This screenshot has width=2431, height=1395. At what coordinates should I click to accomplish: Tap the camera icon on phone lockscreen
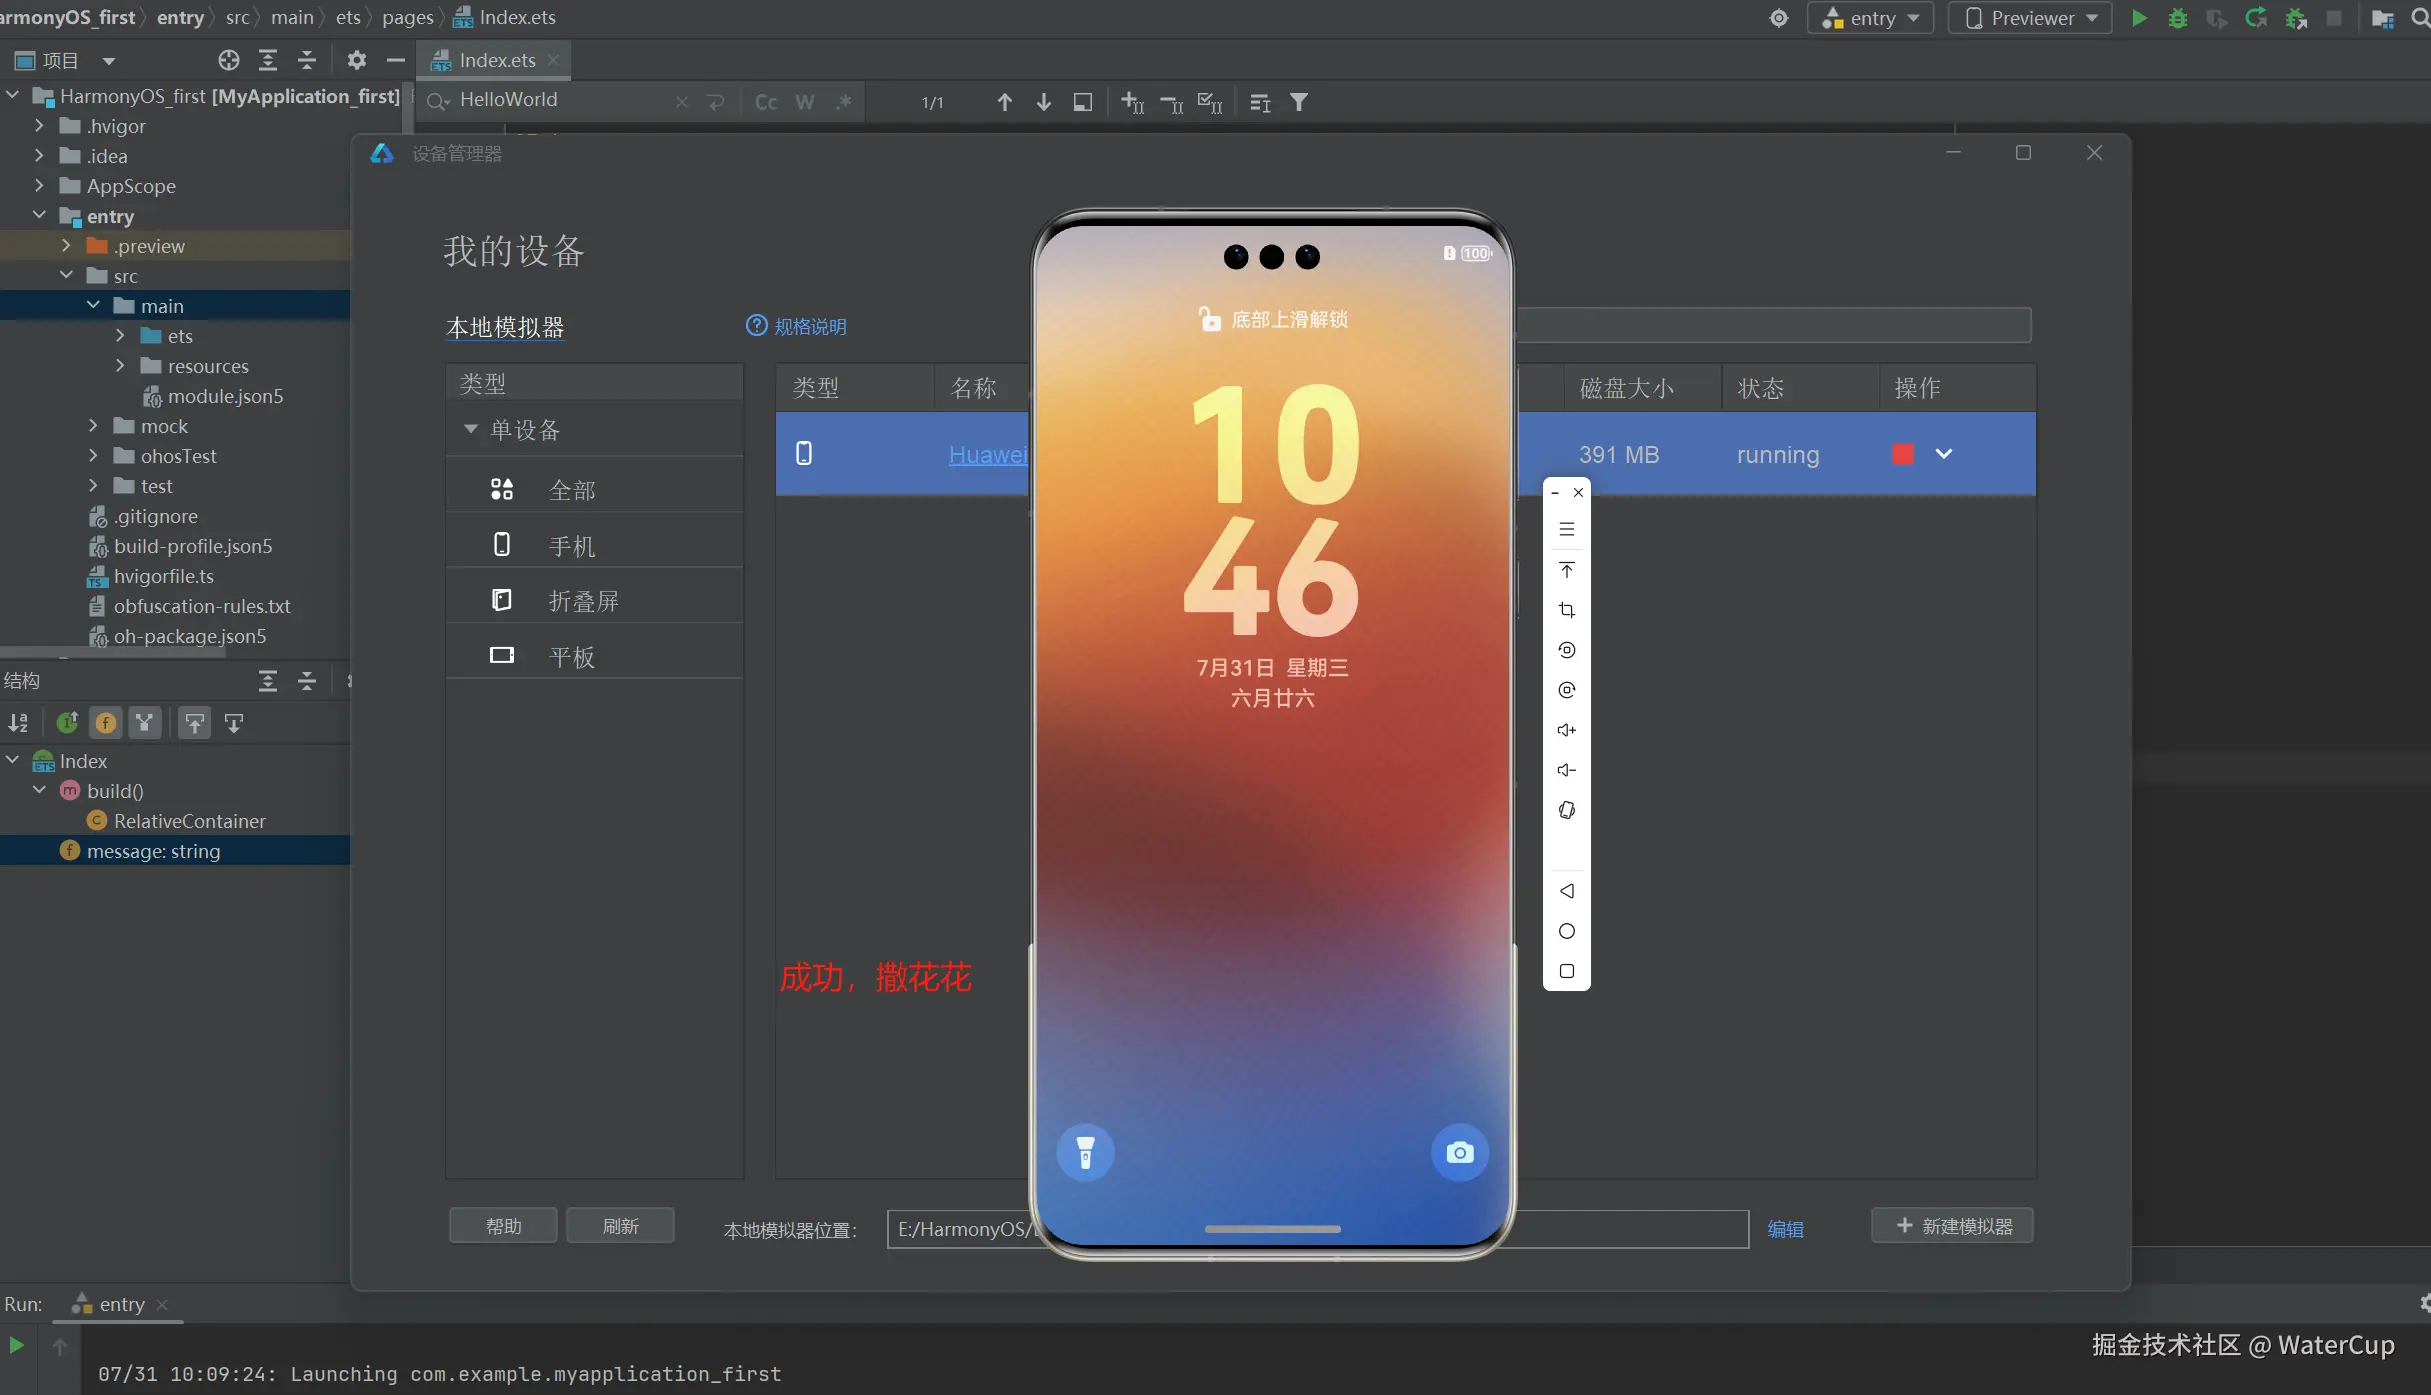coord(1459,1153)
